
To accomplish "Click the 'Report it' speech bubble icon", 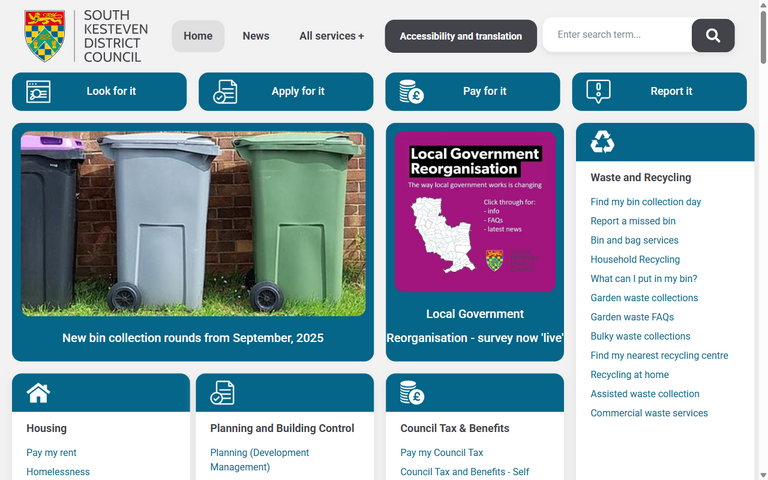I will pyautogui.click(x=598, y=92).
